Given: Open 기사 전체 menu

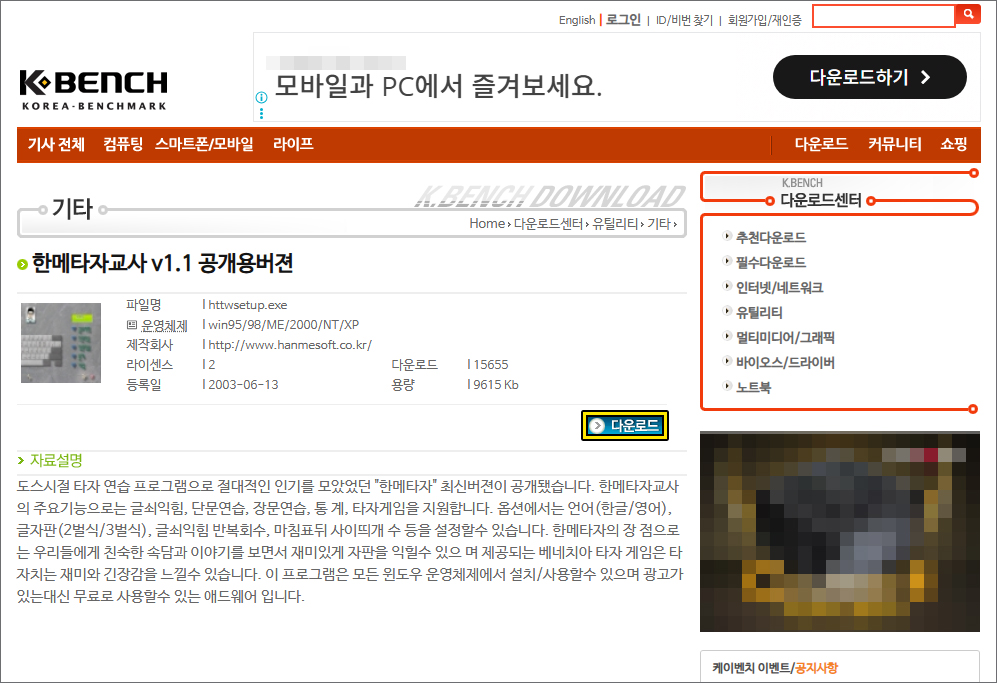Looking at the screenshot, I should [x=56, y=144].
